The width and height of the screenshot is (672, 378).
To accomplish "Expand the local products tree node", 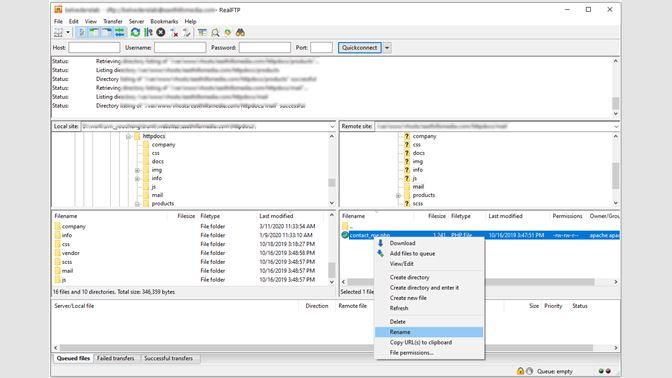I will point(138,204).
